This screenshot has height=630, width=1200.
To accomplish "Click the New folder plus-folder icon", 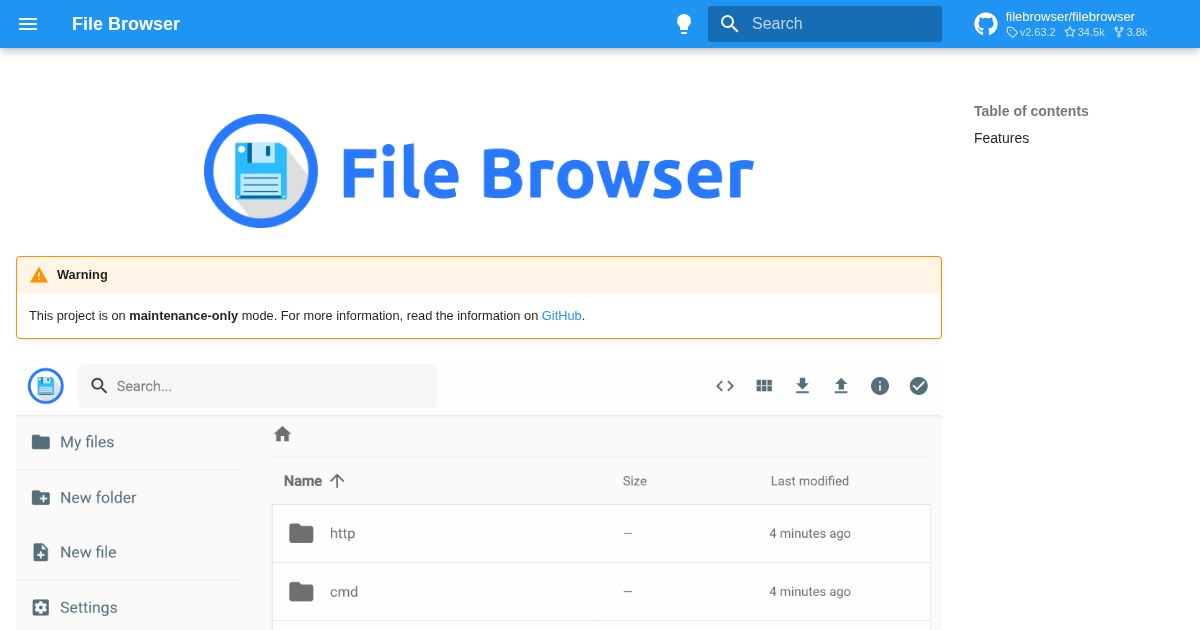I will [x=41, y=497].
